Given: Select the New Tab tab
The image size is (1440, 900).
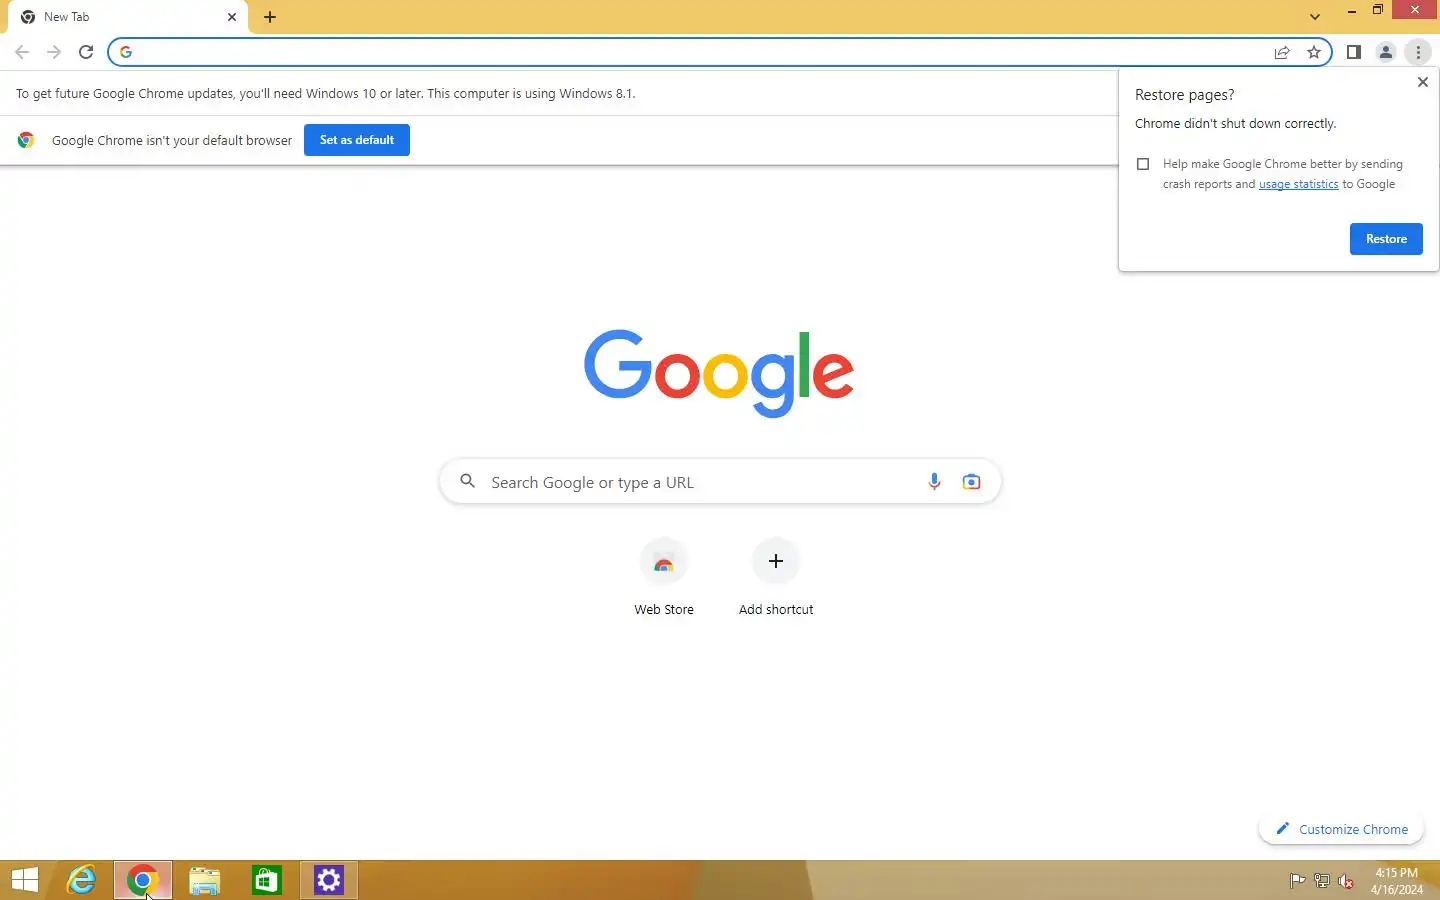Looking at the screenshot, I should coord(128,17).
